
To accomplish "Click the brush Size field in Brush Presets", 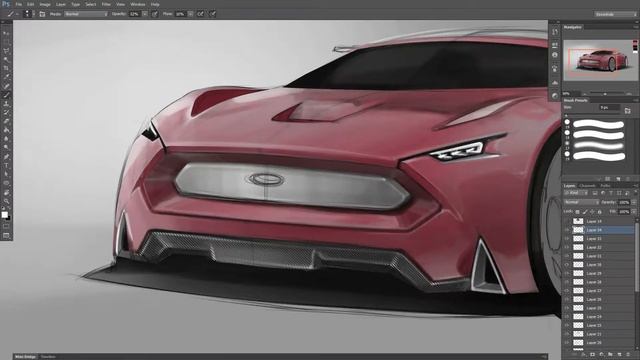I will [609, 108].
